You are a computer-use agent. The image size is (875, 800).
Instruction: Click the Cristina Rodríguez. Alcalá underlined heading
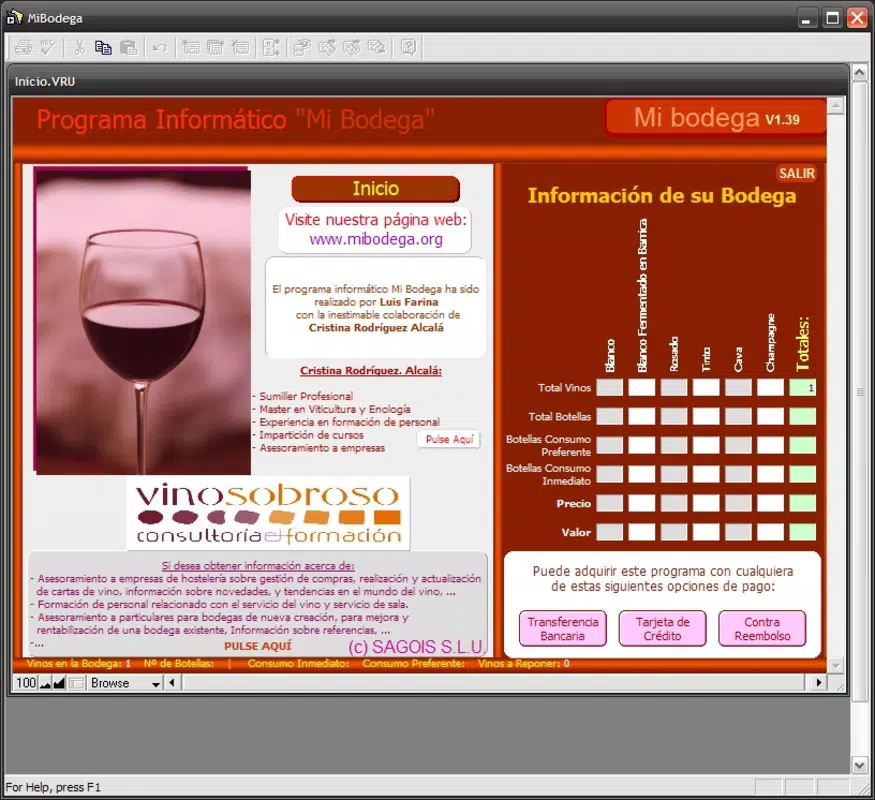click(x=371, y=370)
